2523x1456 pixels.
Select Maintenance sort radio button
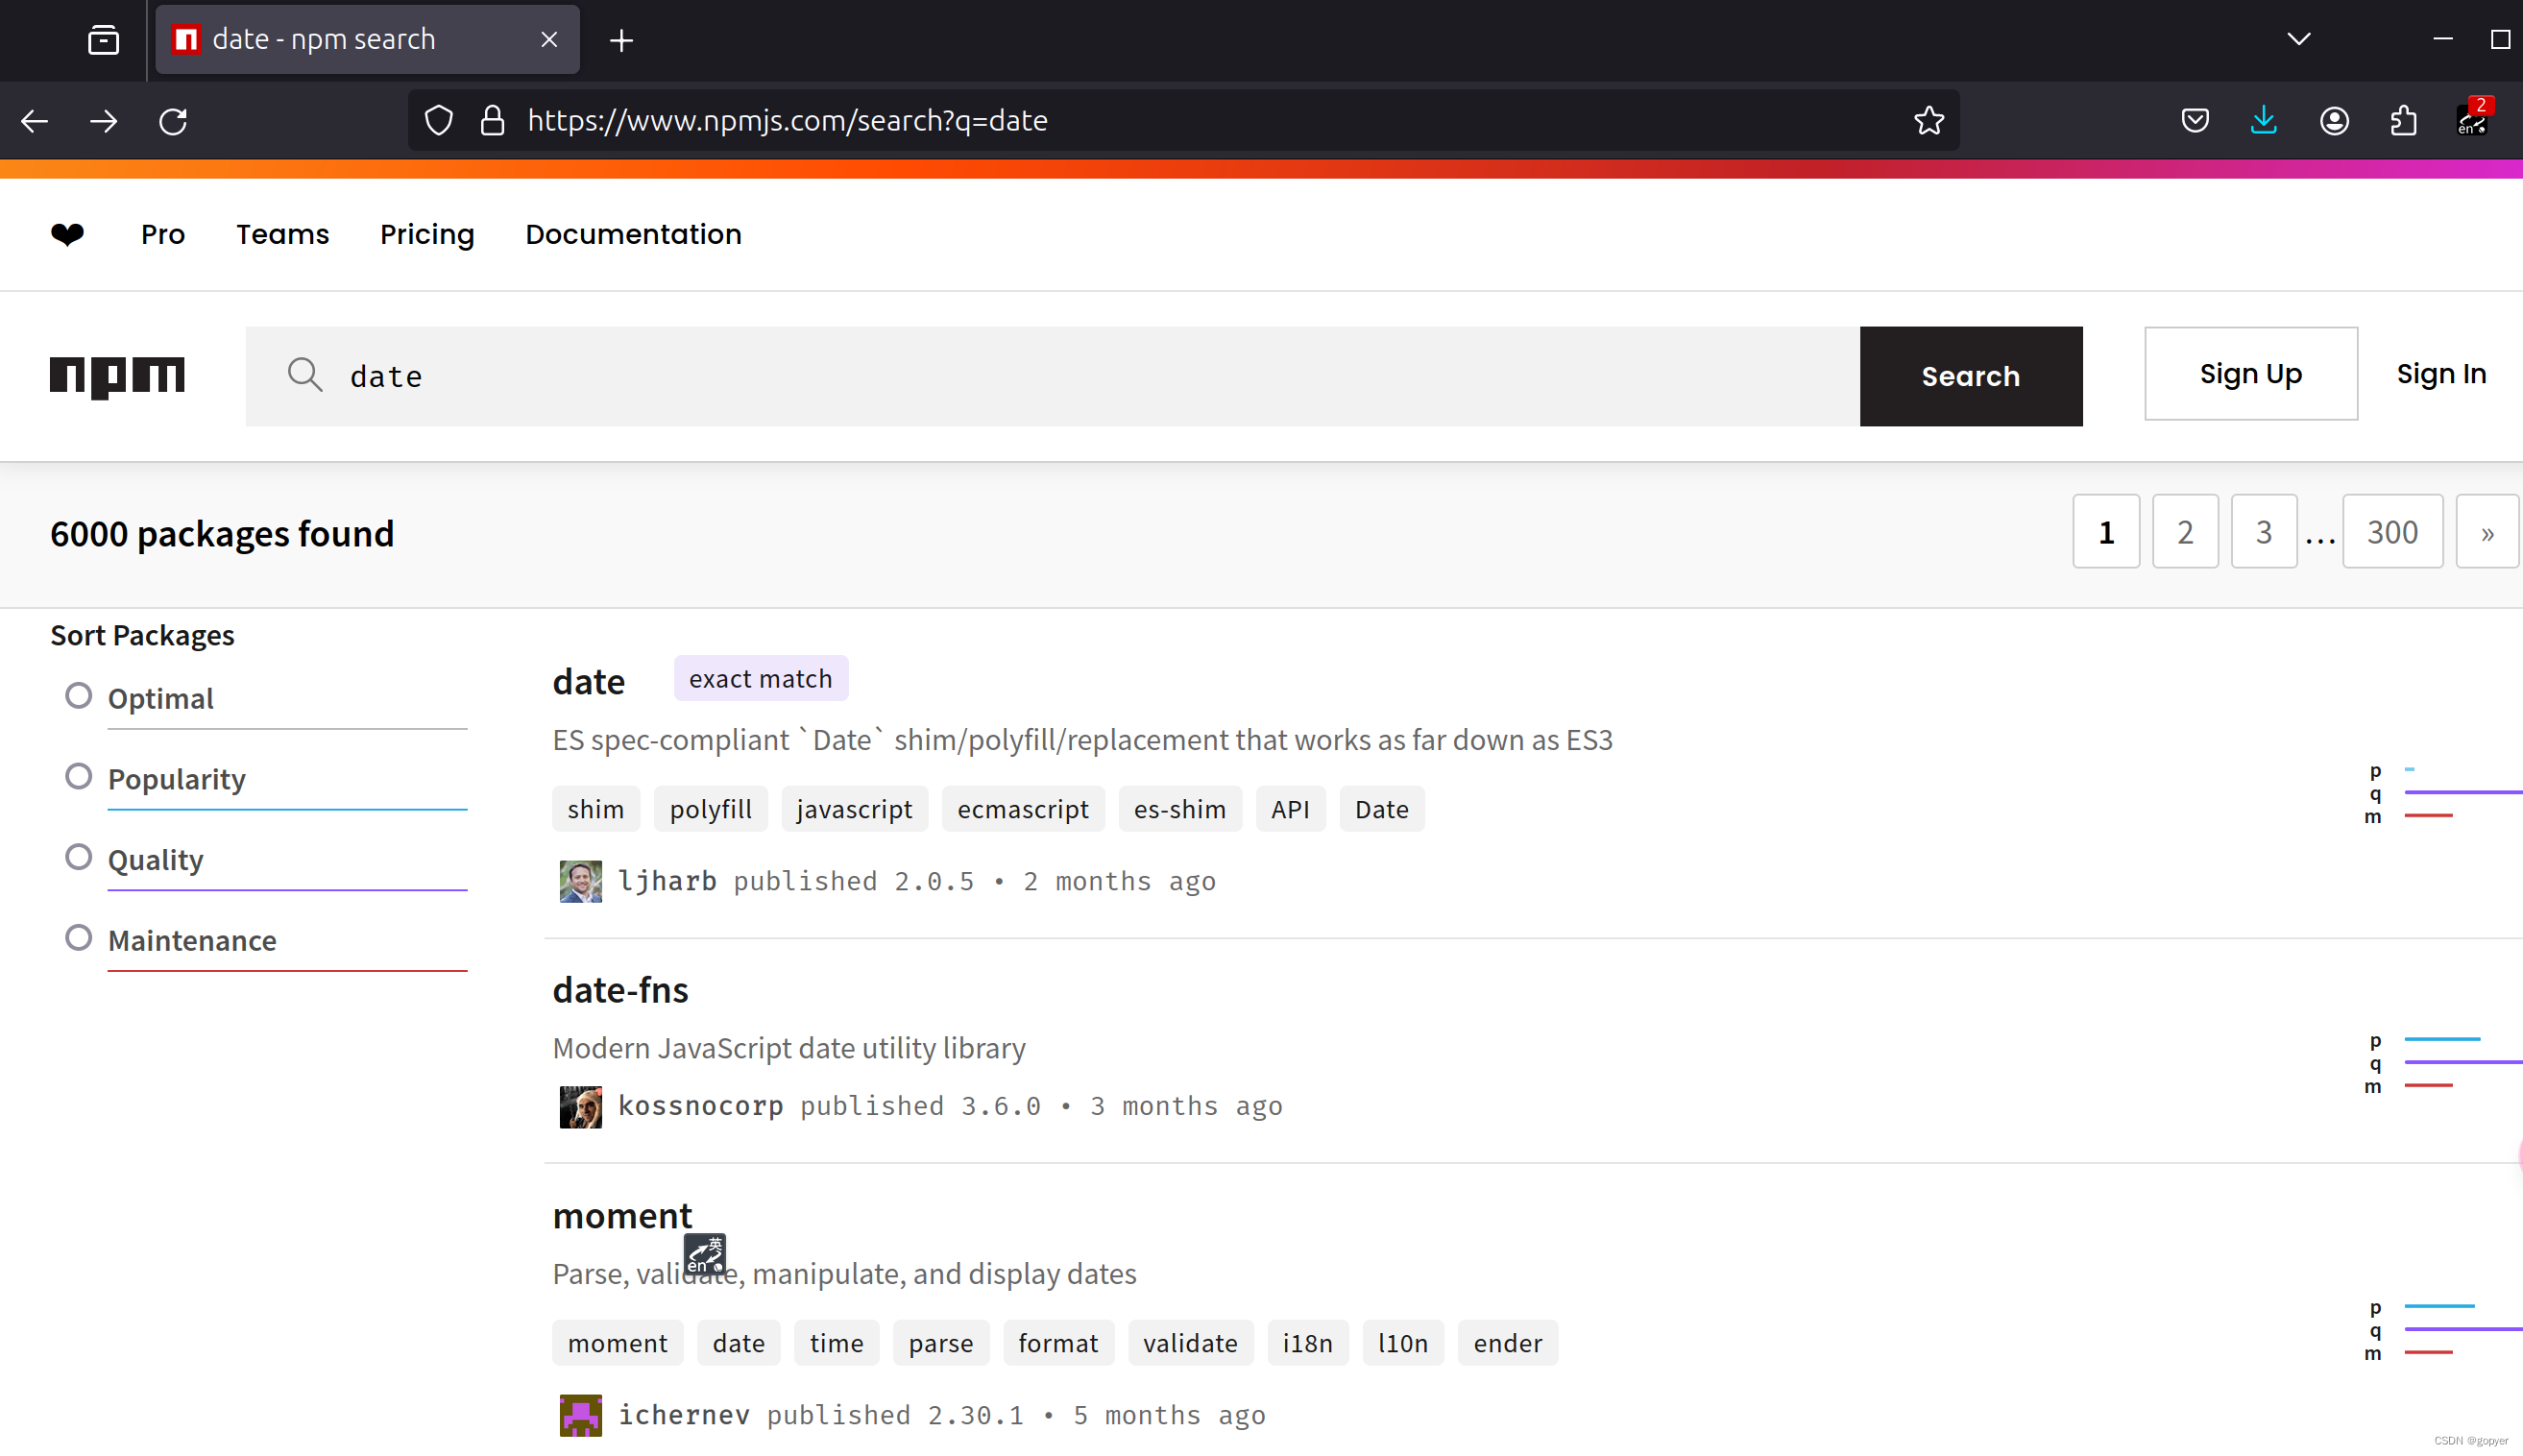point(78,938)
